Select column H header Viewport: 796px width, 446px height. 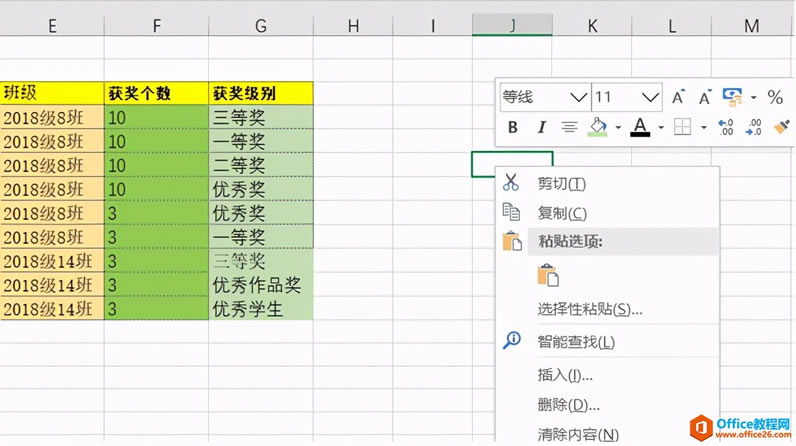[x=353, y=25]
